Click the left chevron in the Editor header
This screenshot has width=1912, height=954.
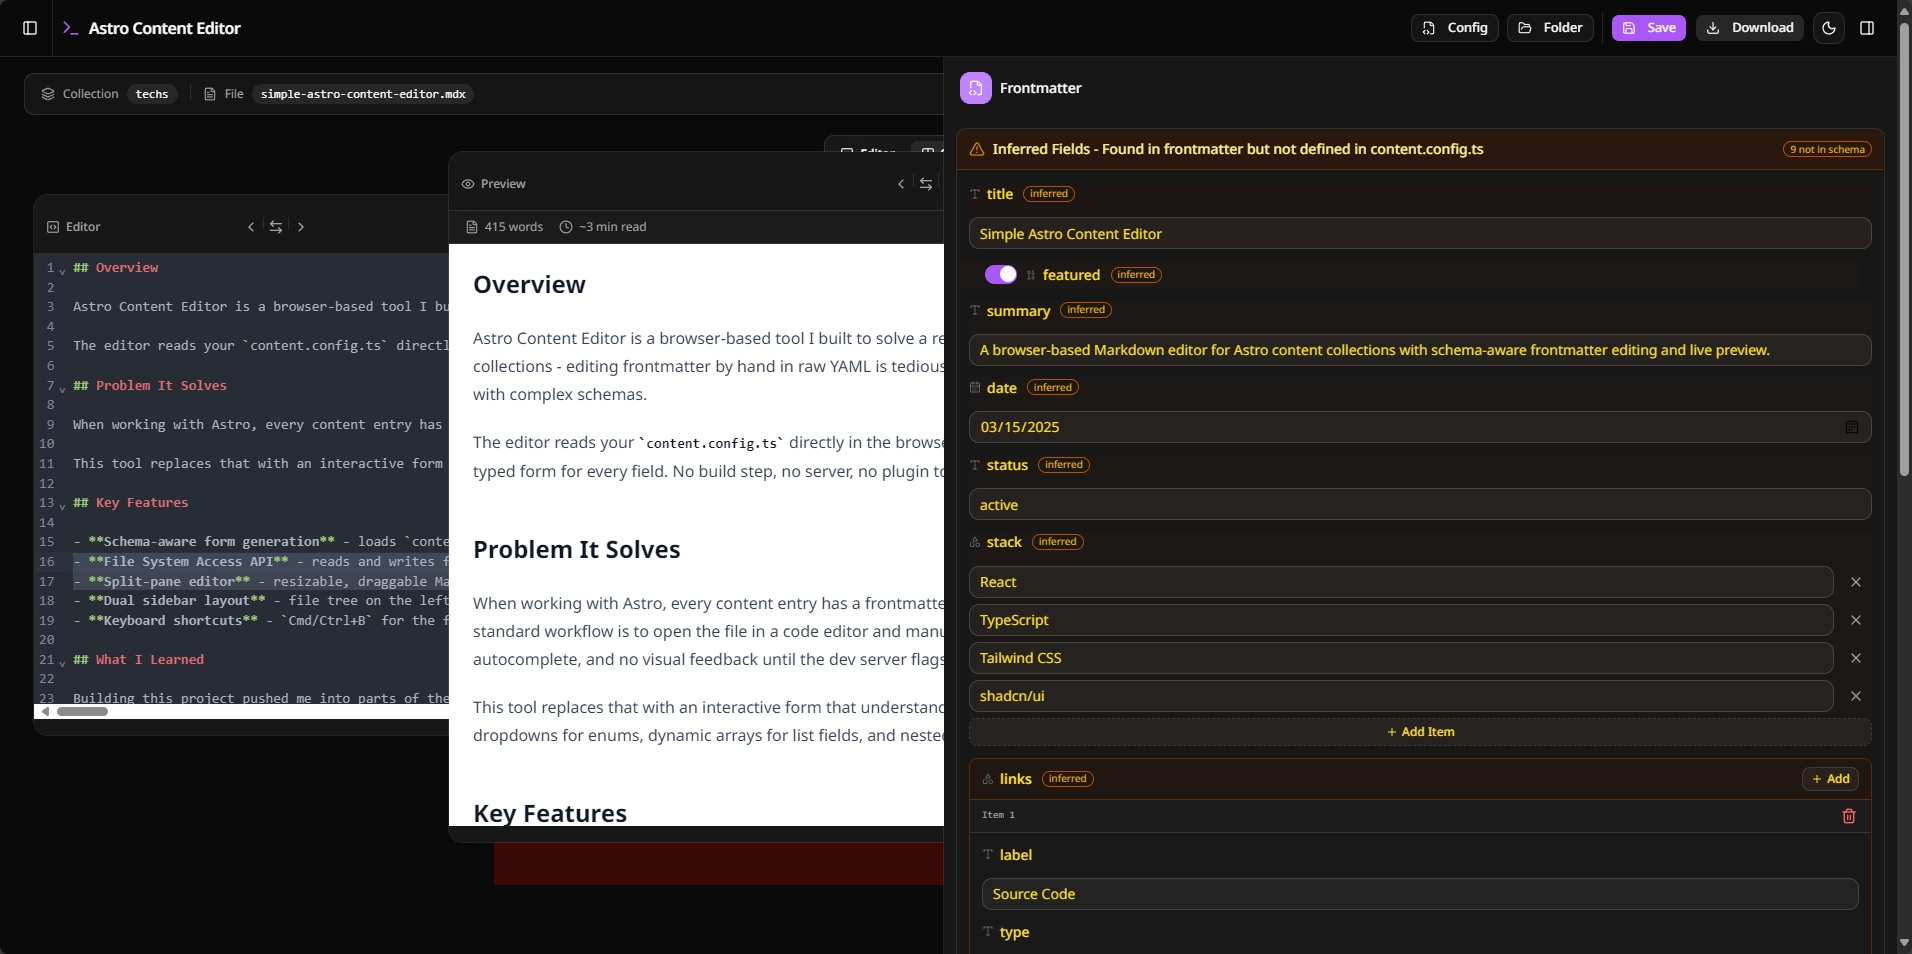tap(251, 227)
